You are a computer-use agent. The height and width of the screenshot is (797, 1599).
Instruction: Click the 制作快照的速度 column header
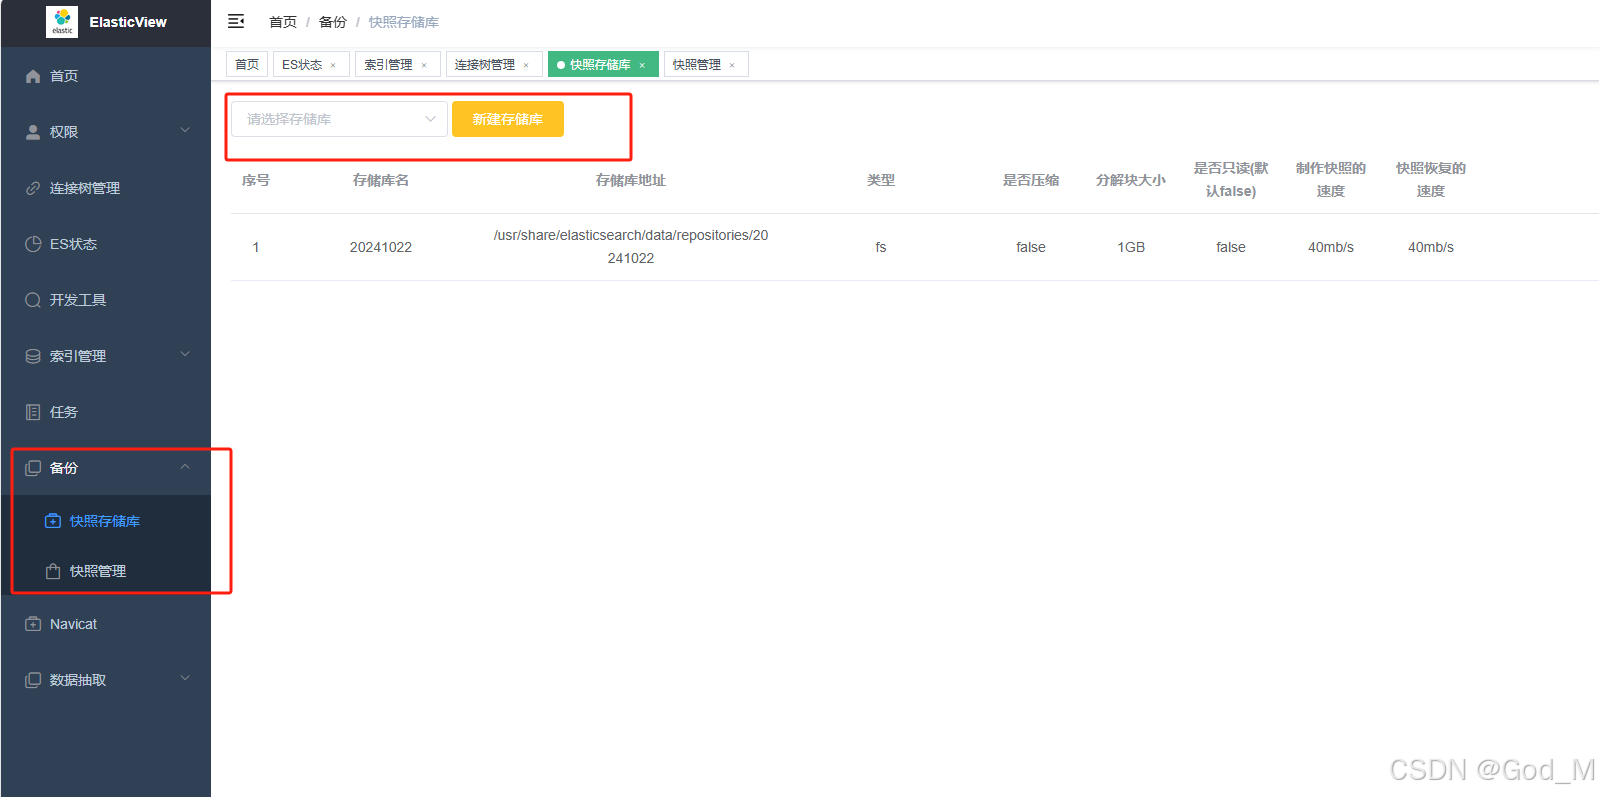pos(1331,179)
